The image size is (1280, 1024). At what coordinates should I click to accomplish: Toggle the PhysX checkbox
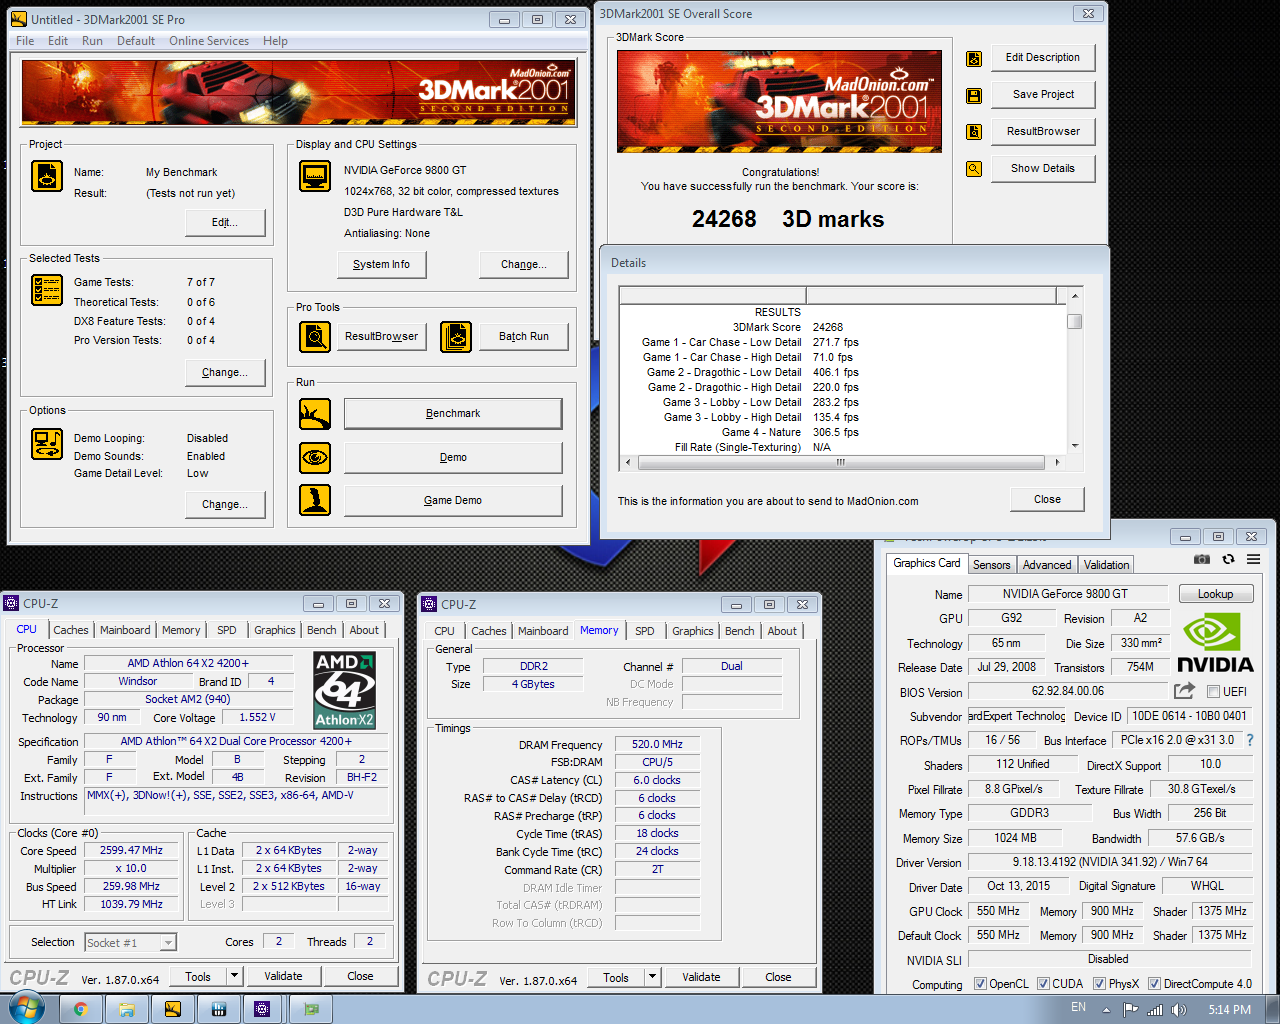coord(1099,984)
